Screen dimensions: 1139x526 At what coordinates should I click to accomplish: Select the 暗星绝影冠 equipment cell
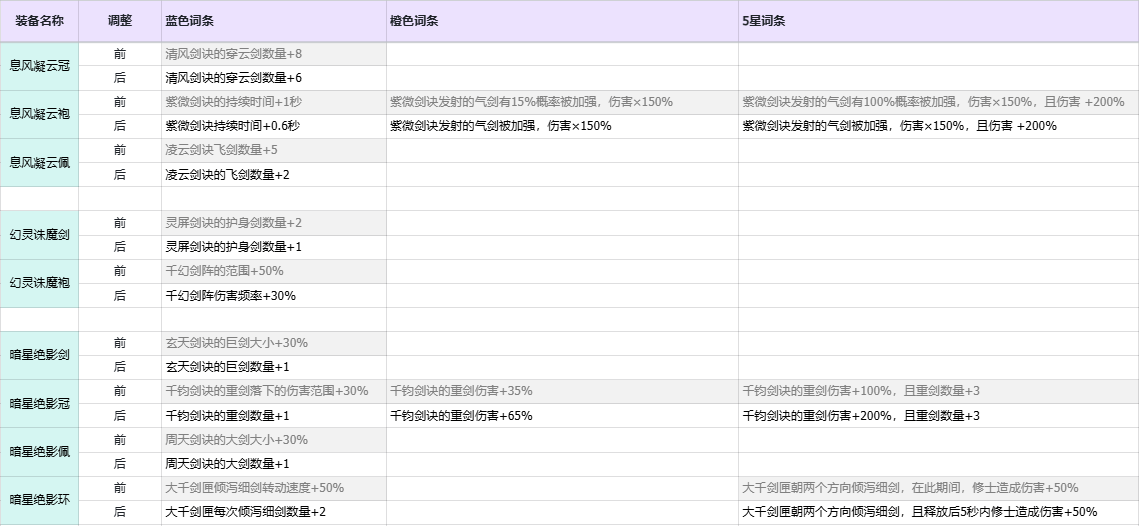[x=40, y=404]
